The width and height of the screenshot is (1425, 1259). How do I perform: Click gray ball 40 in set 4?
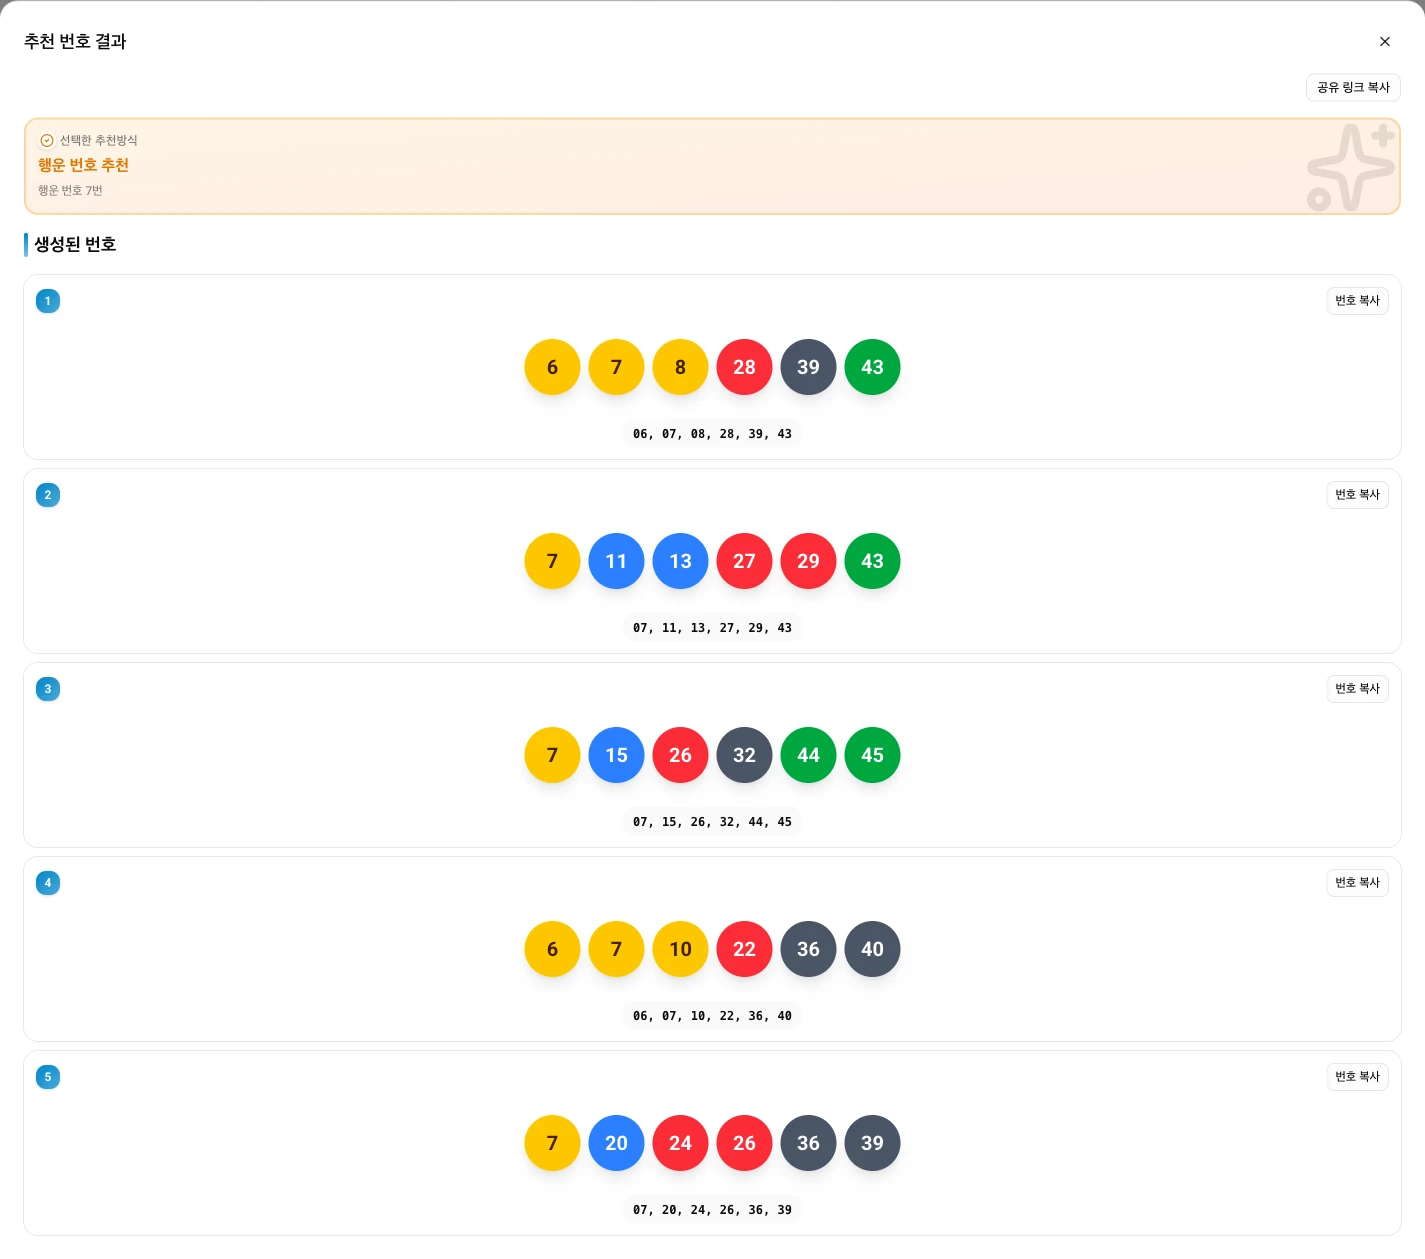click(x=872, y=949)
